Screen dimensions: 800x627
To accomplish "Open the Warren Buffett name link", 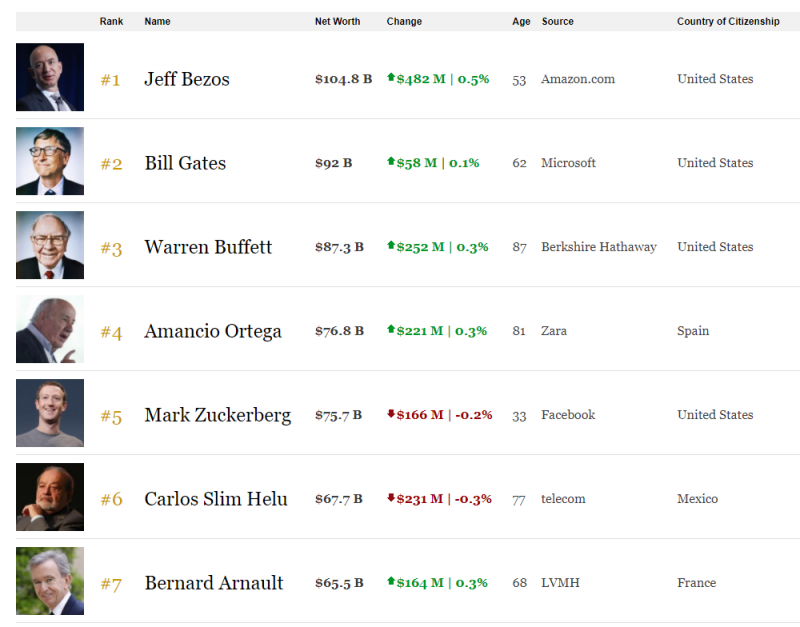I will [208, 247].
